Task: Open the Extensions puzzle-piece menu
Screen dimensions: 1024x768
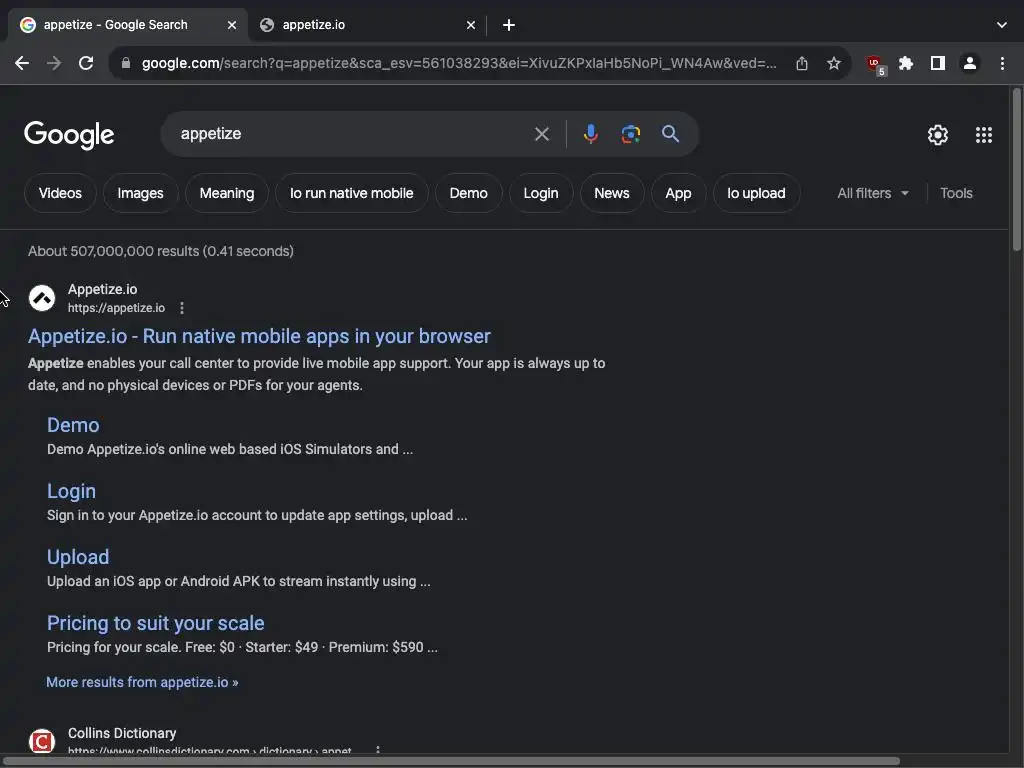Action: (x=906, y=63)
